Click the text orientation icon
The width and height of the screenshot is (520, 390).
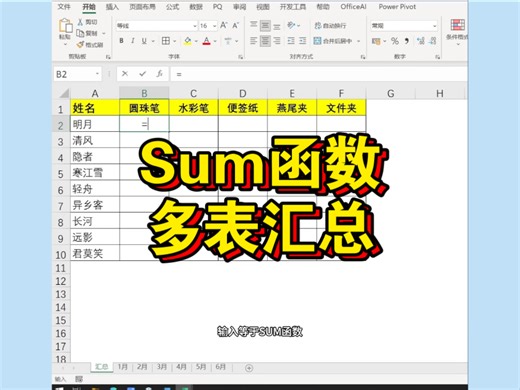291,25
